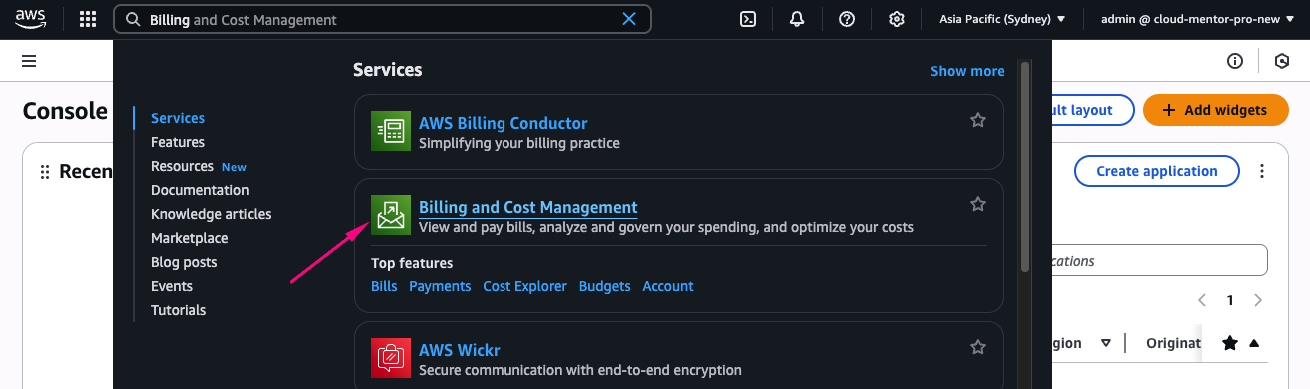Open the notifications bell

click(797, 19)
